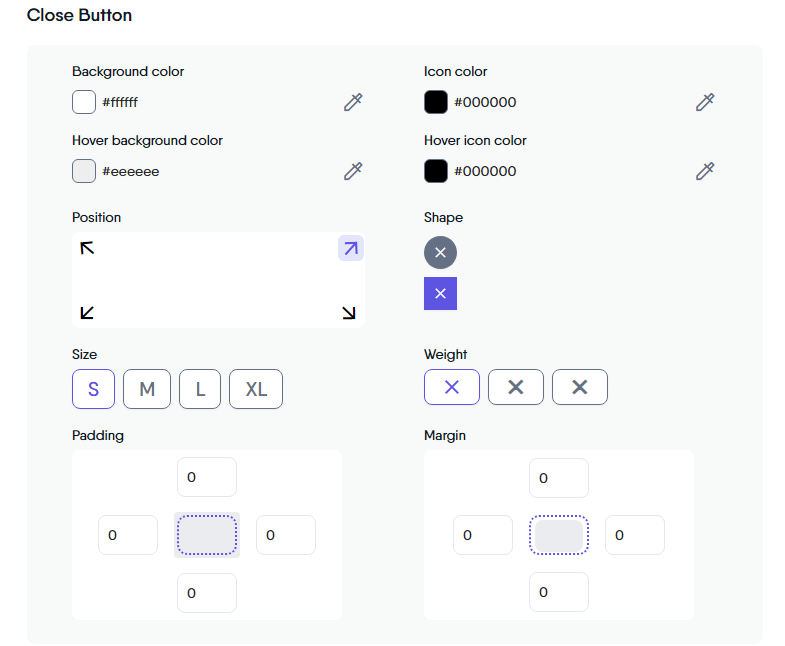Image resolution: width=785 pixels, height=646 pixels.
Task: Select top-left position arrow
Action: pyautogui.click(x=87, y=248)
